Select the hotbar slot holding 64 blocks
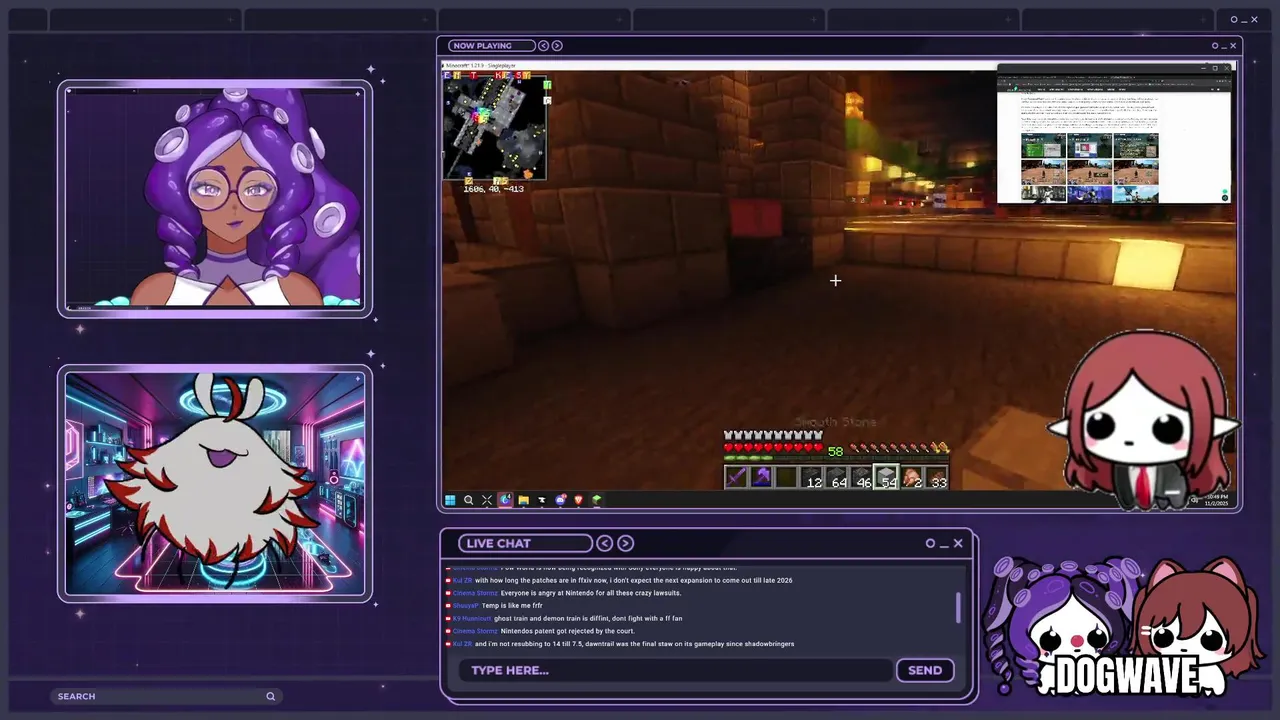This screenshot has width=1280, height=720. tap(837, 478)
